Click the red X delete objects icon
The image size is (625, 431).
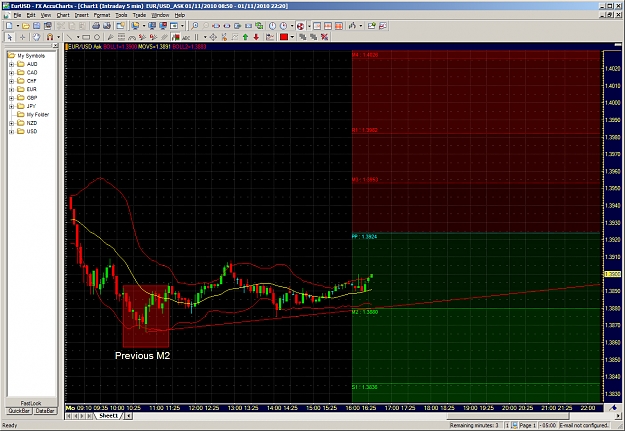click(x=324, y=37)
